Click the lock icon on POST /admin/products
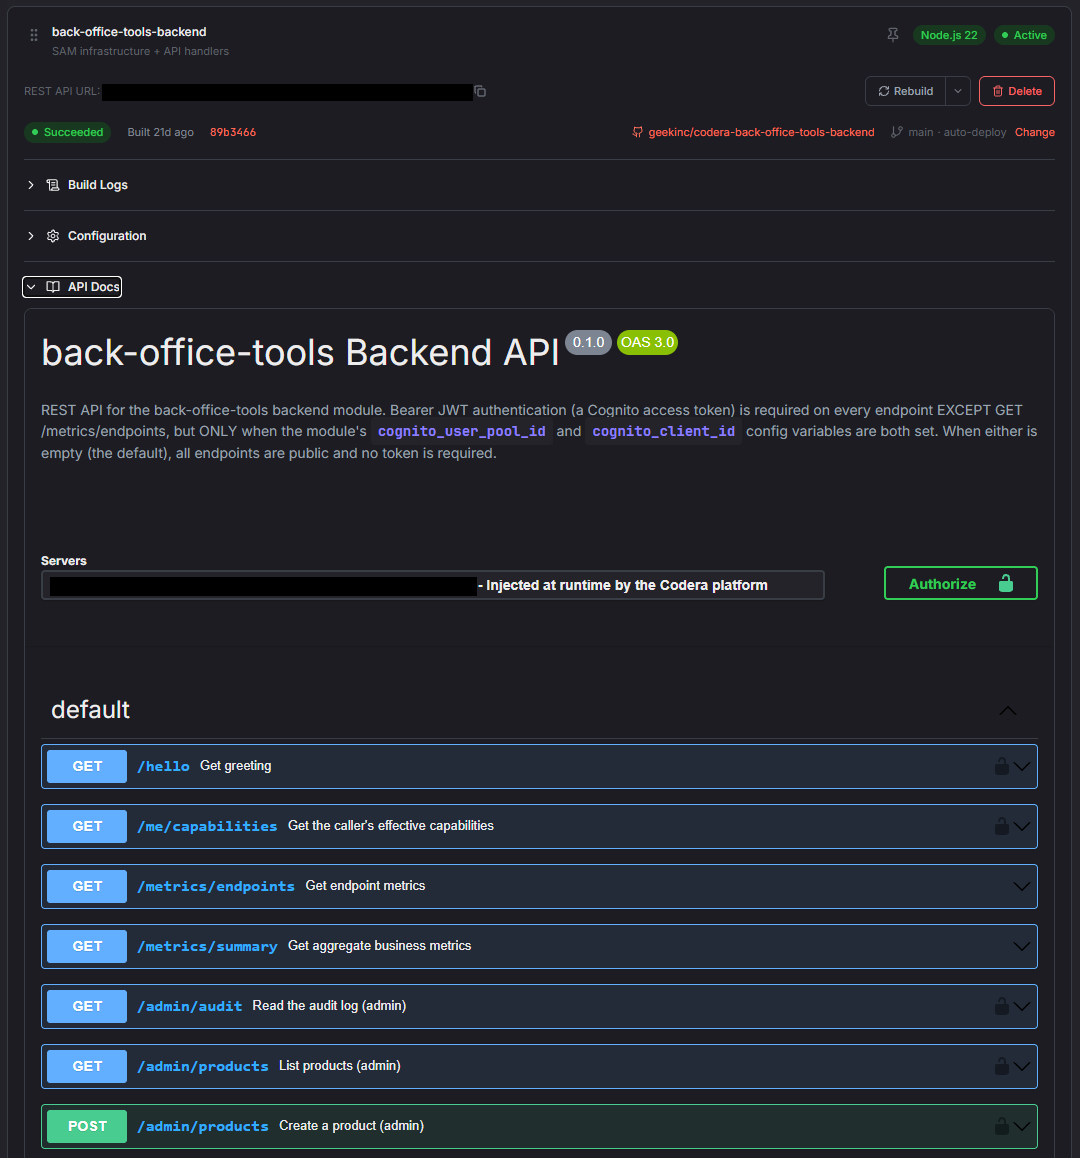 (x=1002, y=1126)
